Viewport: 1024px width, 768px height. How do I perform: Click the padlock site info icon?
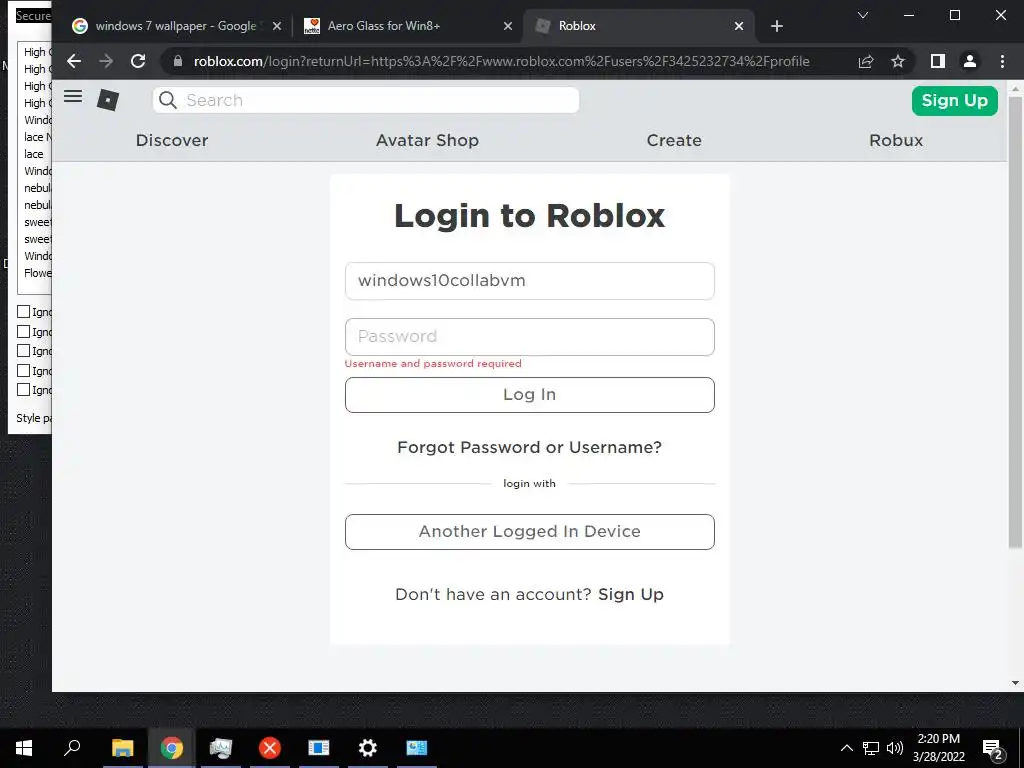pos(178,61)
